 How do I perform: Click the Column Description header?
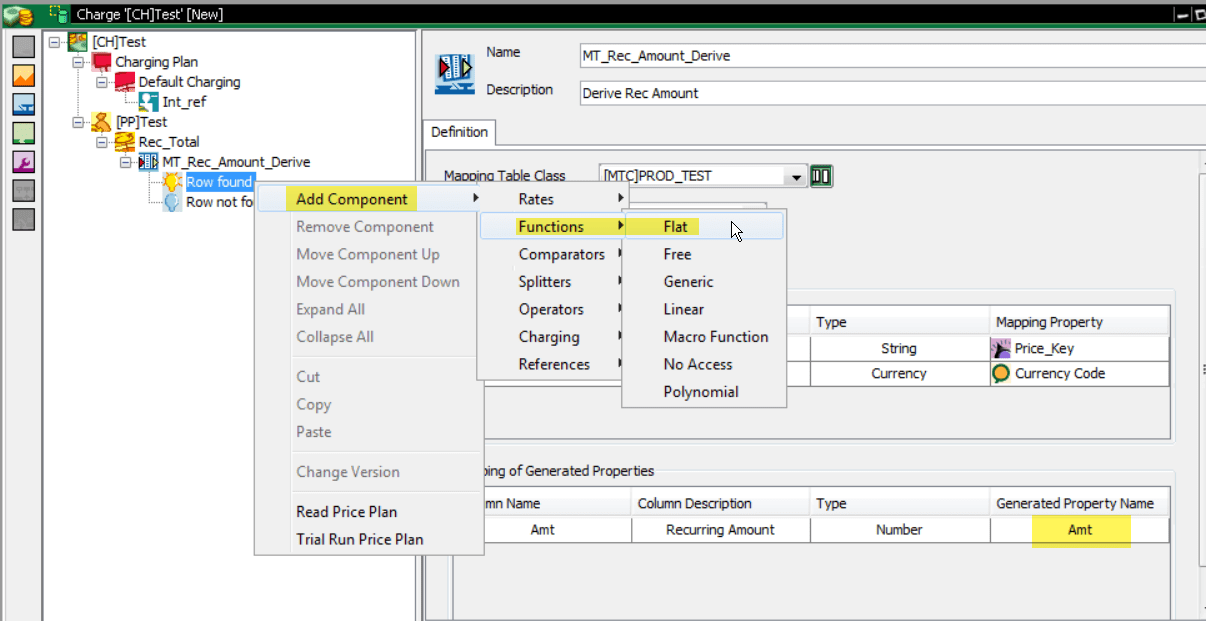[720, 504]
